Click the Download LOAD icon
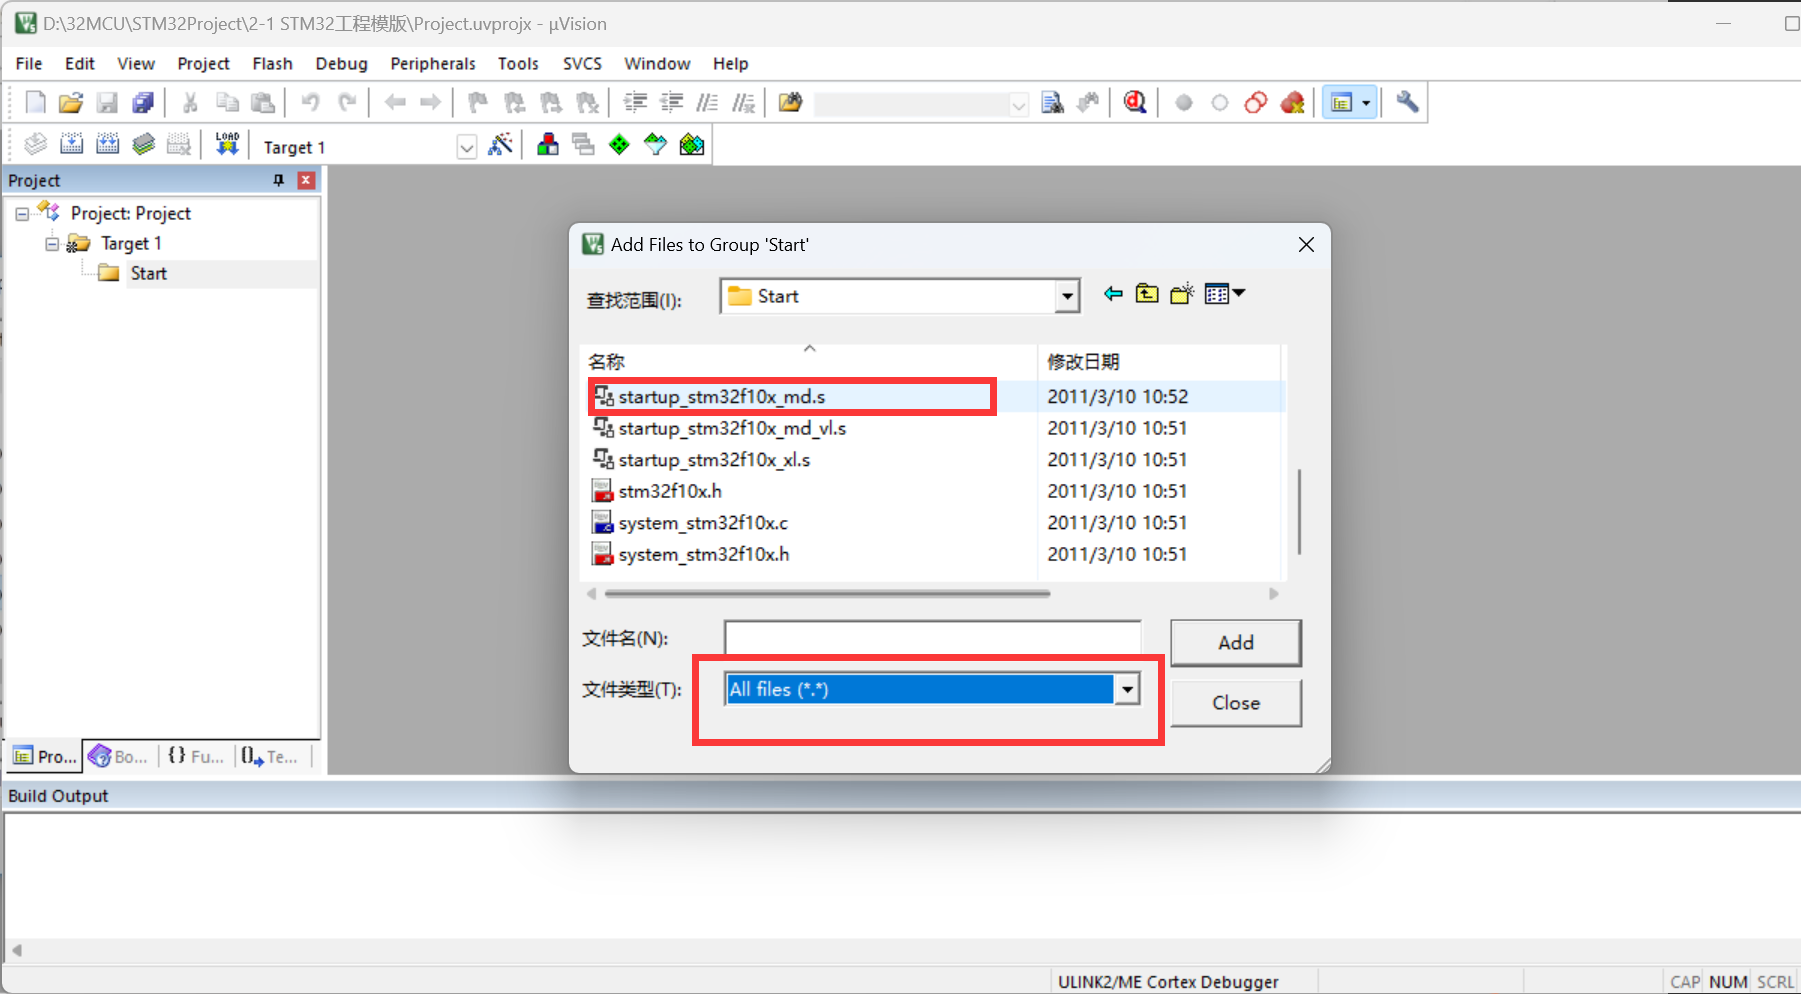The width and height of the screenshot is (1801, 994). [227, 144]
